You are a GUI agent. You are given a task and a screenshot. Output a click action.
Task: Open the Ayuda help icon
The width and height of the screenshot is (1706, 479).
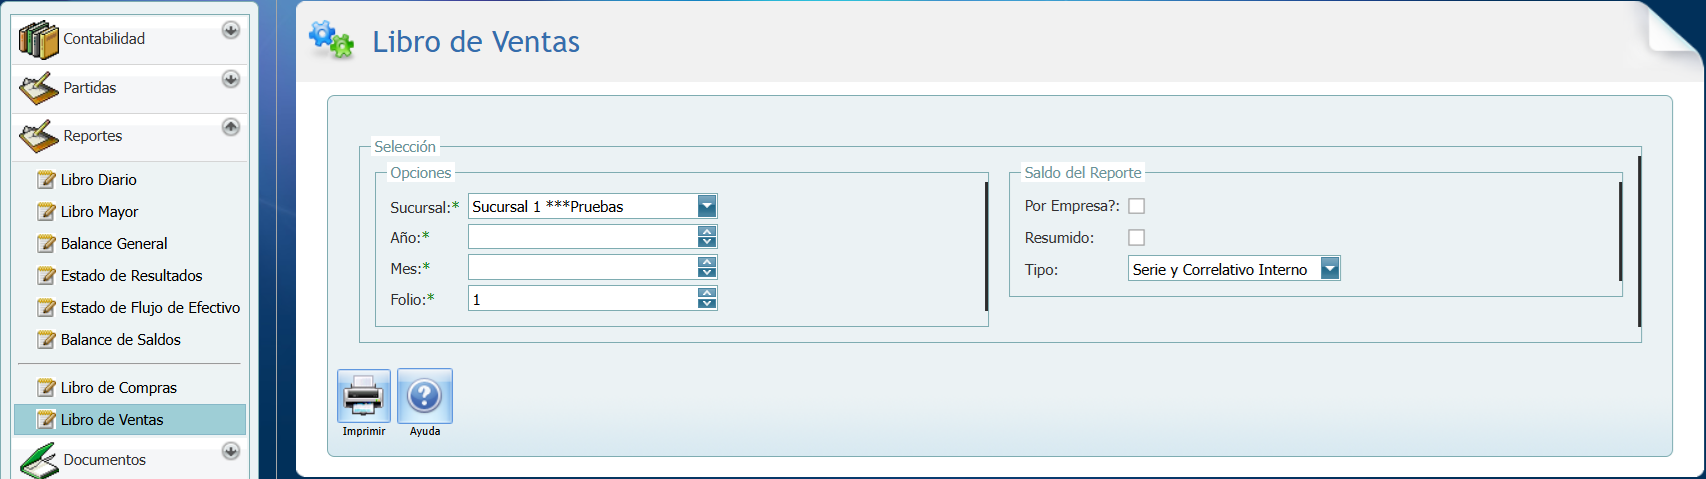[x=425, y=396]
